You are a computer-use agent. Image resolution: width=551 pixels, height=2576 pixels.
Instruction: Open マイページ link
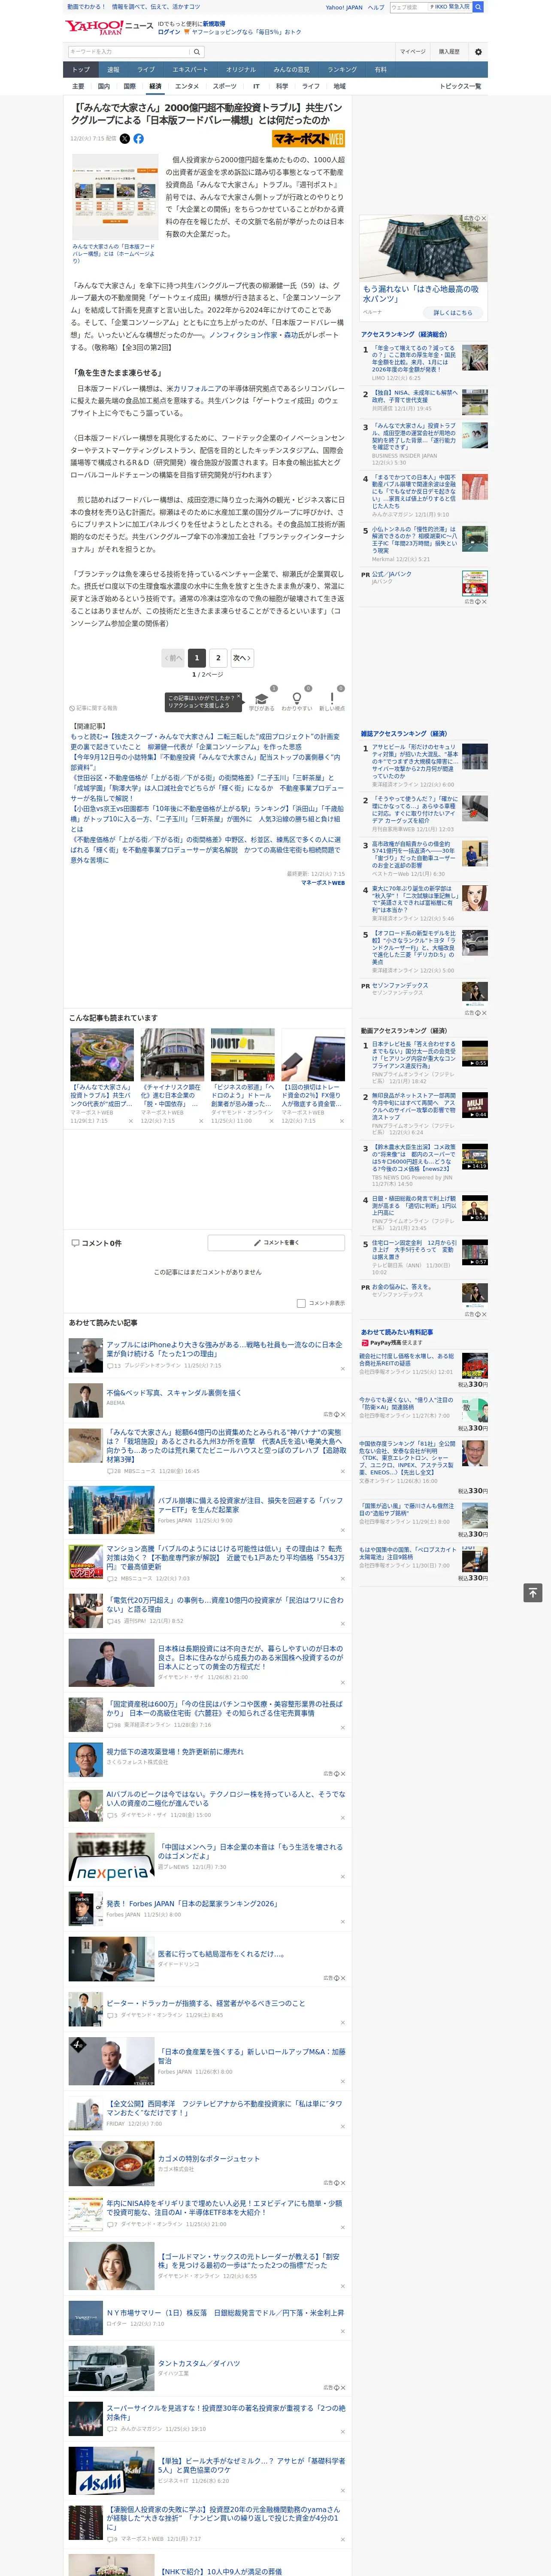[412, 52]
